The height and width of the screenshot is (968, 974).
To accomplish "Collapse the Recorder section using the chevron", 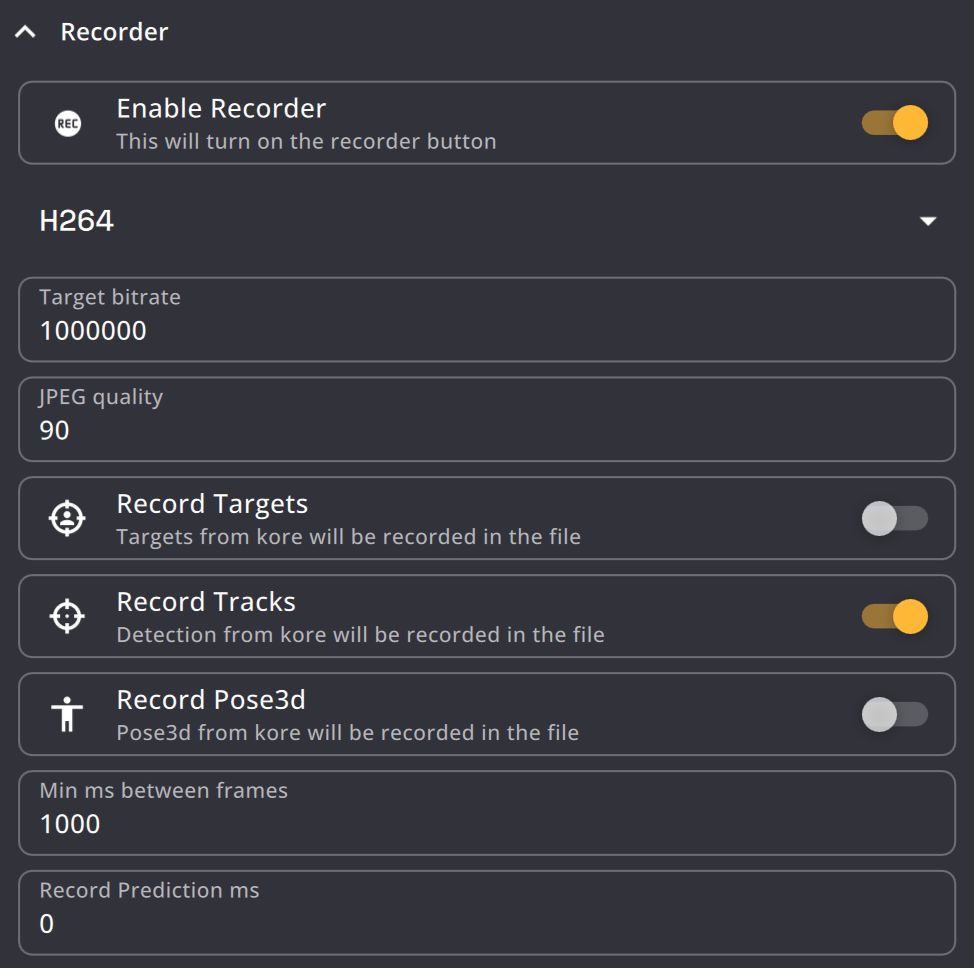I will pos(26,32).
